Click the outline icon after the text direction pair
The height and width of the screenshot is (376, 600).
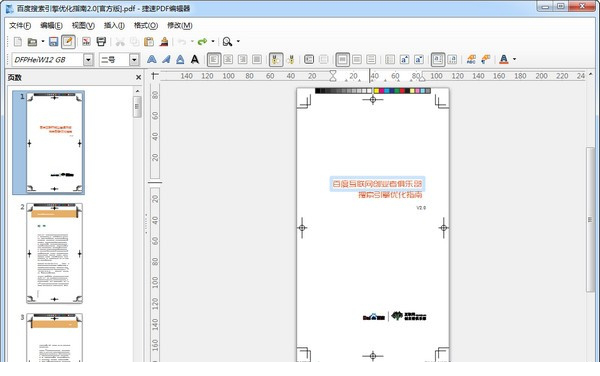pos(309,59)
